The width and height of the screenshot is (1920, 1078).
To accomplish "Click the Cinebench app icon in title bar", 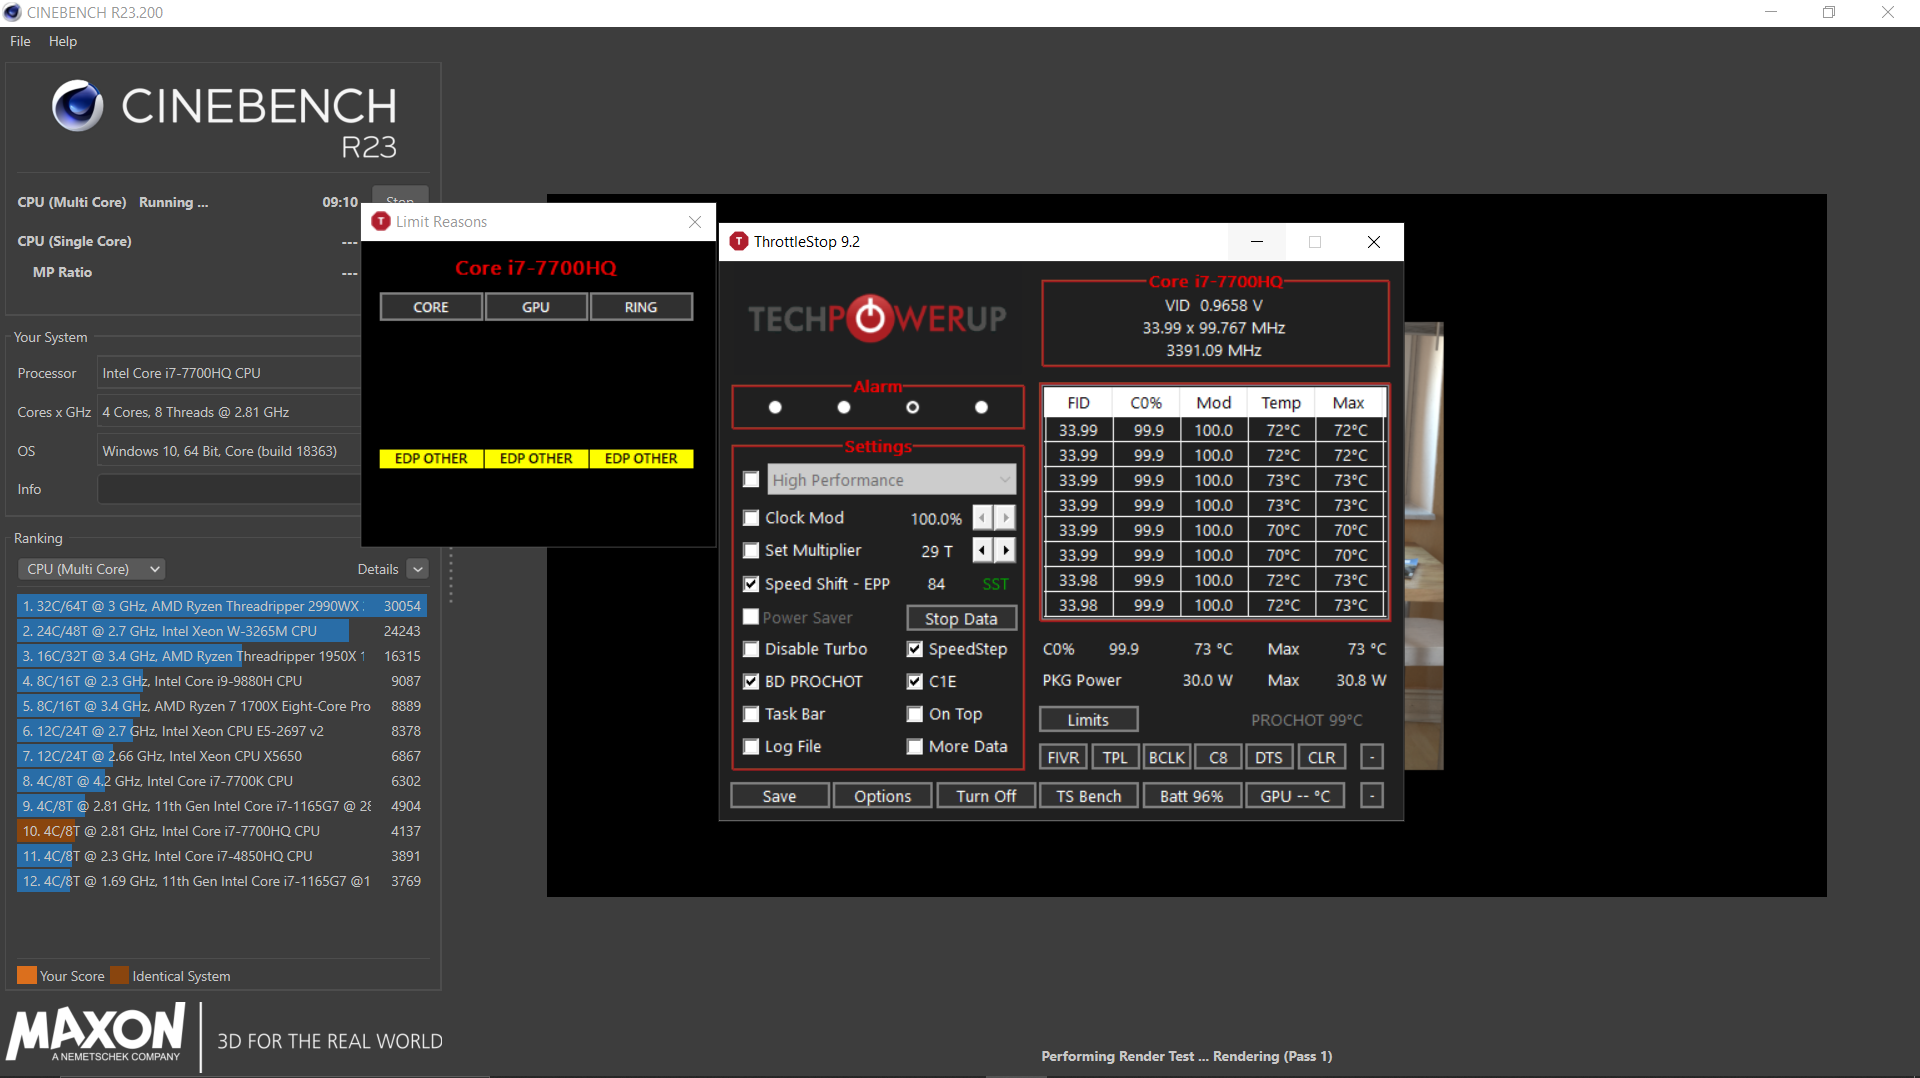I will pyautogui.click(x=12, y=12).
